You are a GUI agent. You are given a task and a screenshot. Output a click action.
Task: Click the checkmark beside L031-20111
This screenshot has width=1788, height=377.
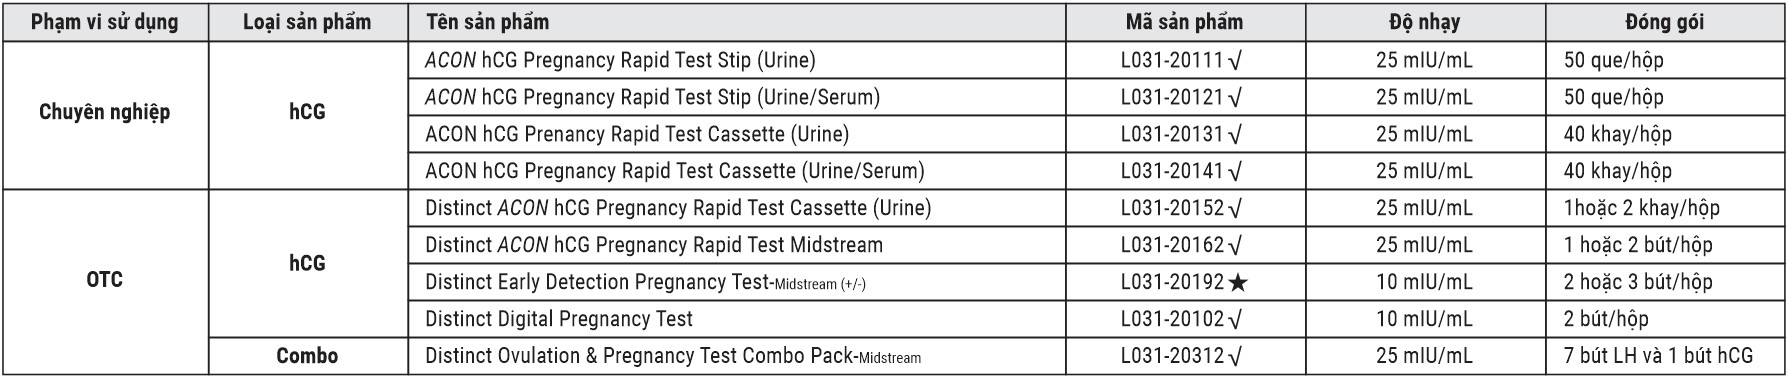click(x=1235, y=61)
